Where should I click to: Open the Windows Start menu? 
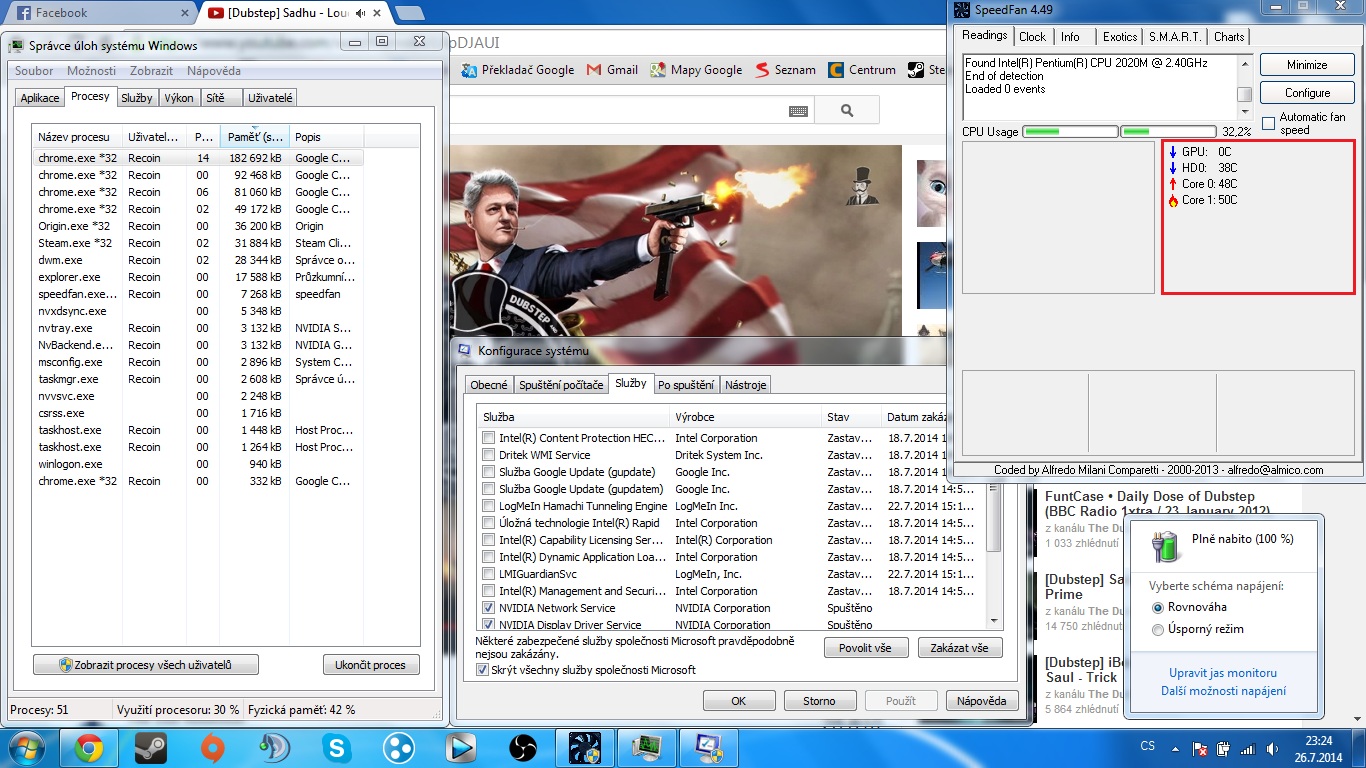(27, 747)
